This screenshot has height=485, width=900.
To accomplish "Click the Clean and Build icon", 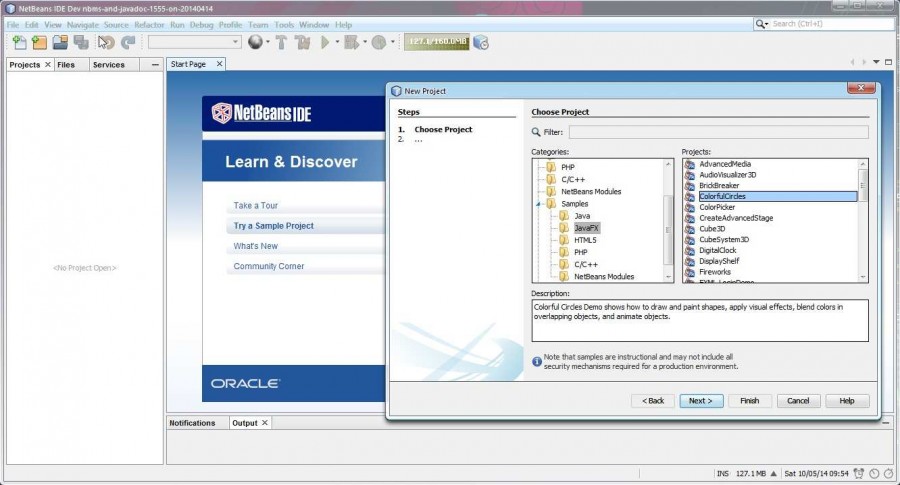I will [x=302, y=42].
